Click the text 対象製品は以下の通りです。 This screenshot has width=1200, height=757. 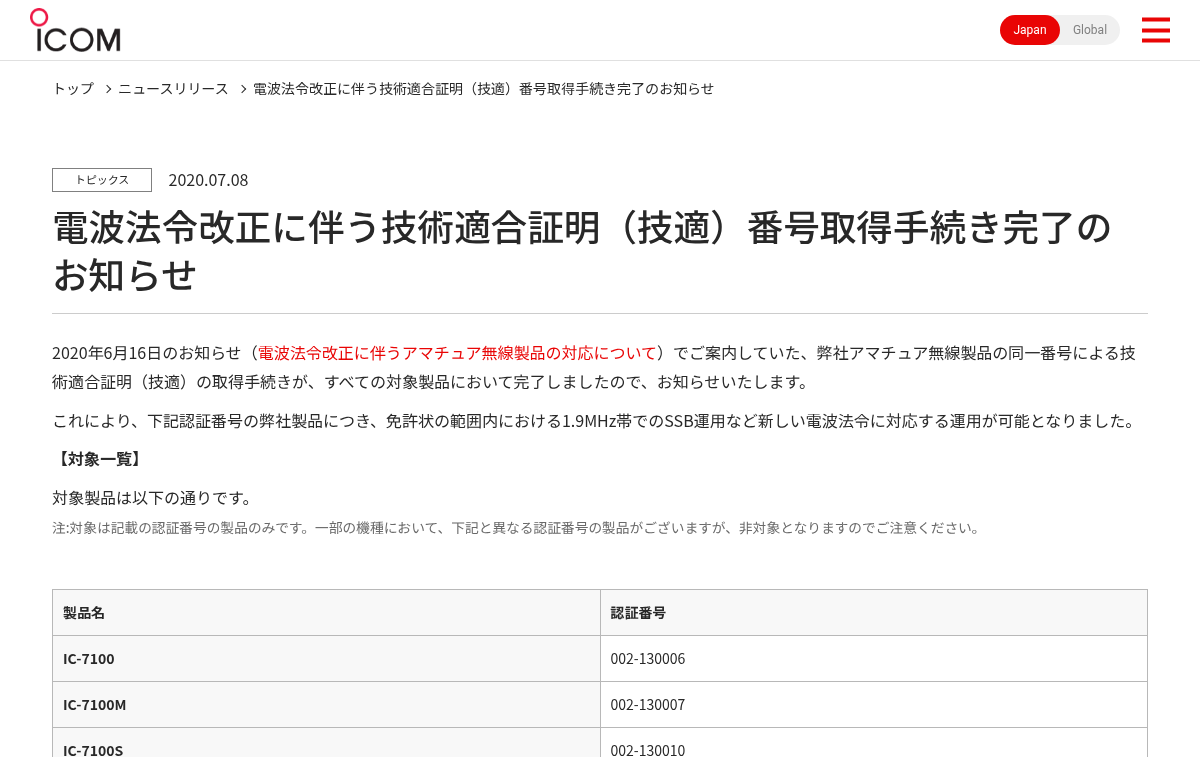[x=153, y=498]
